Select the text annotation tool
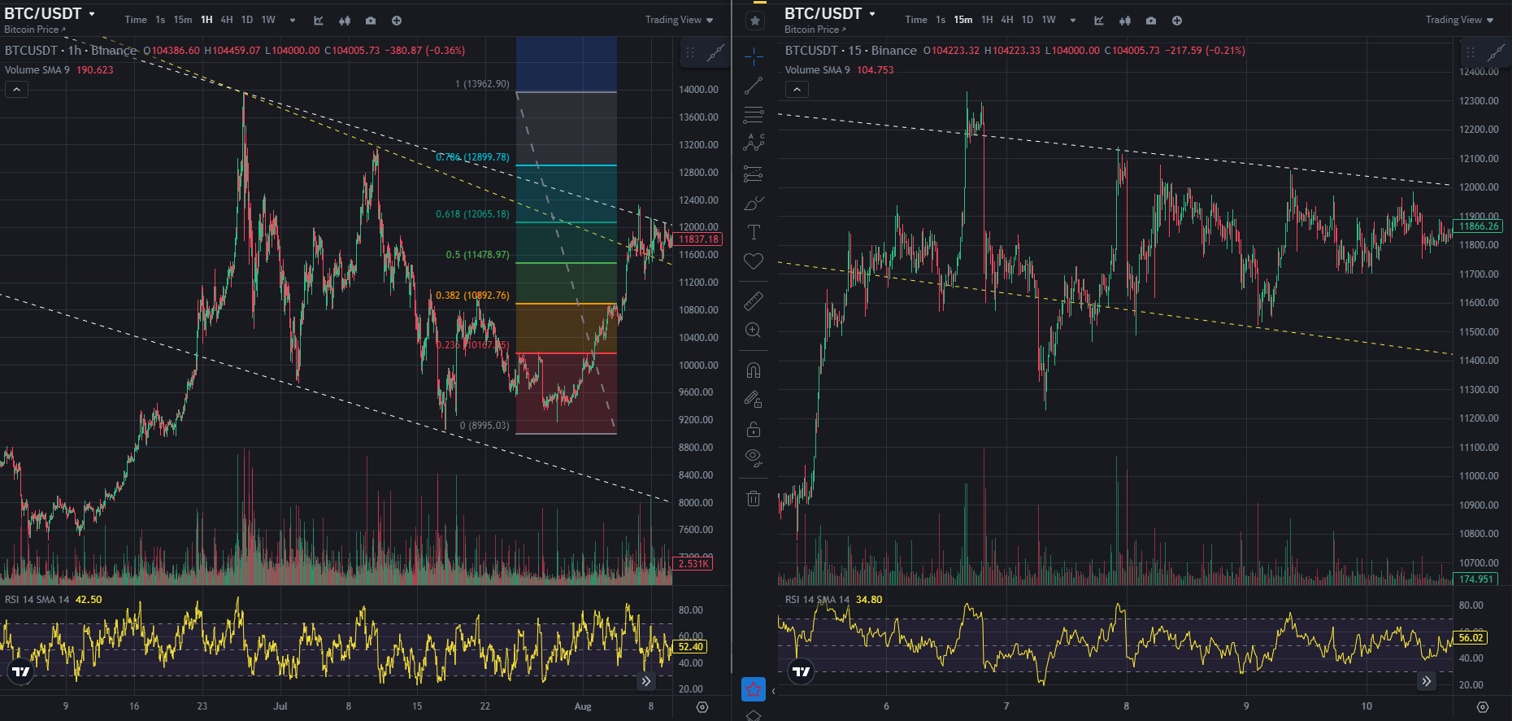Image resolution: width=1513 pixels, height=721 pixels. click(x=754, y=232)
